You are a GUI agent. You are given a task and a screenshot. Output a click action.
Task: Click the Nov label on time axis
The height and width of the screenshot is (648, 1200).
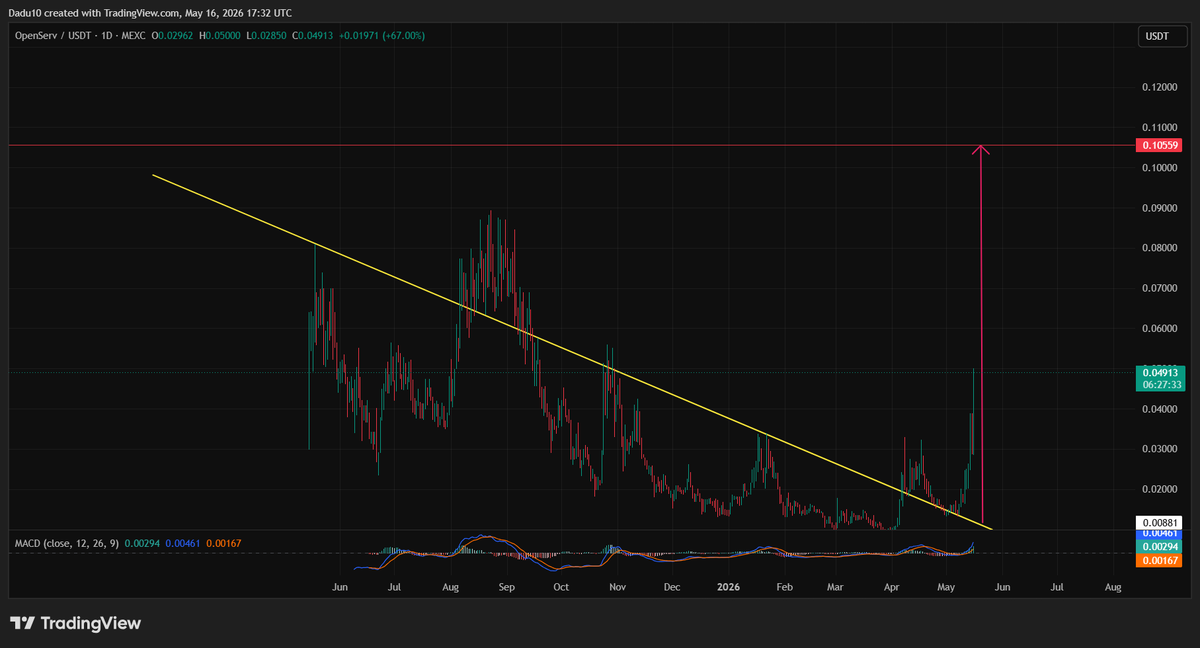(617, 587)
